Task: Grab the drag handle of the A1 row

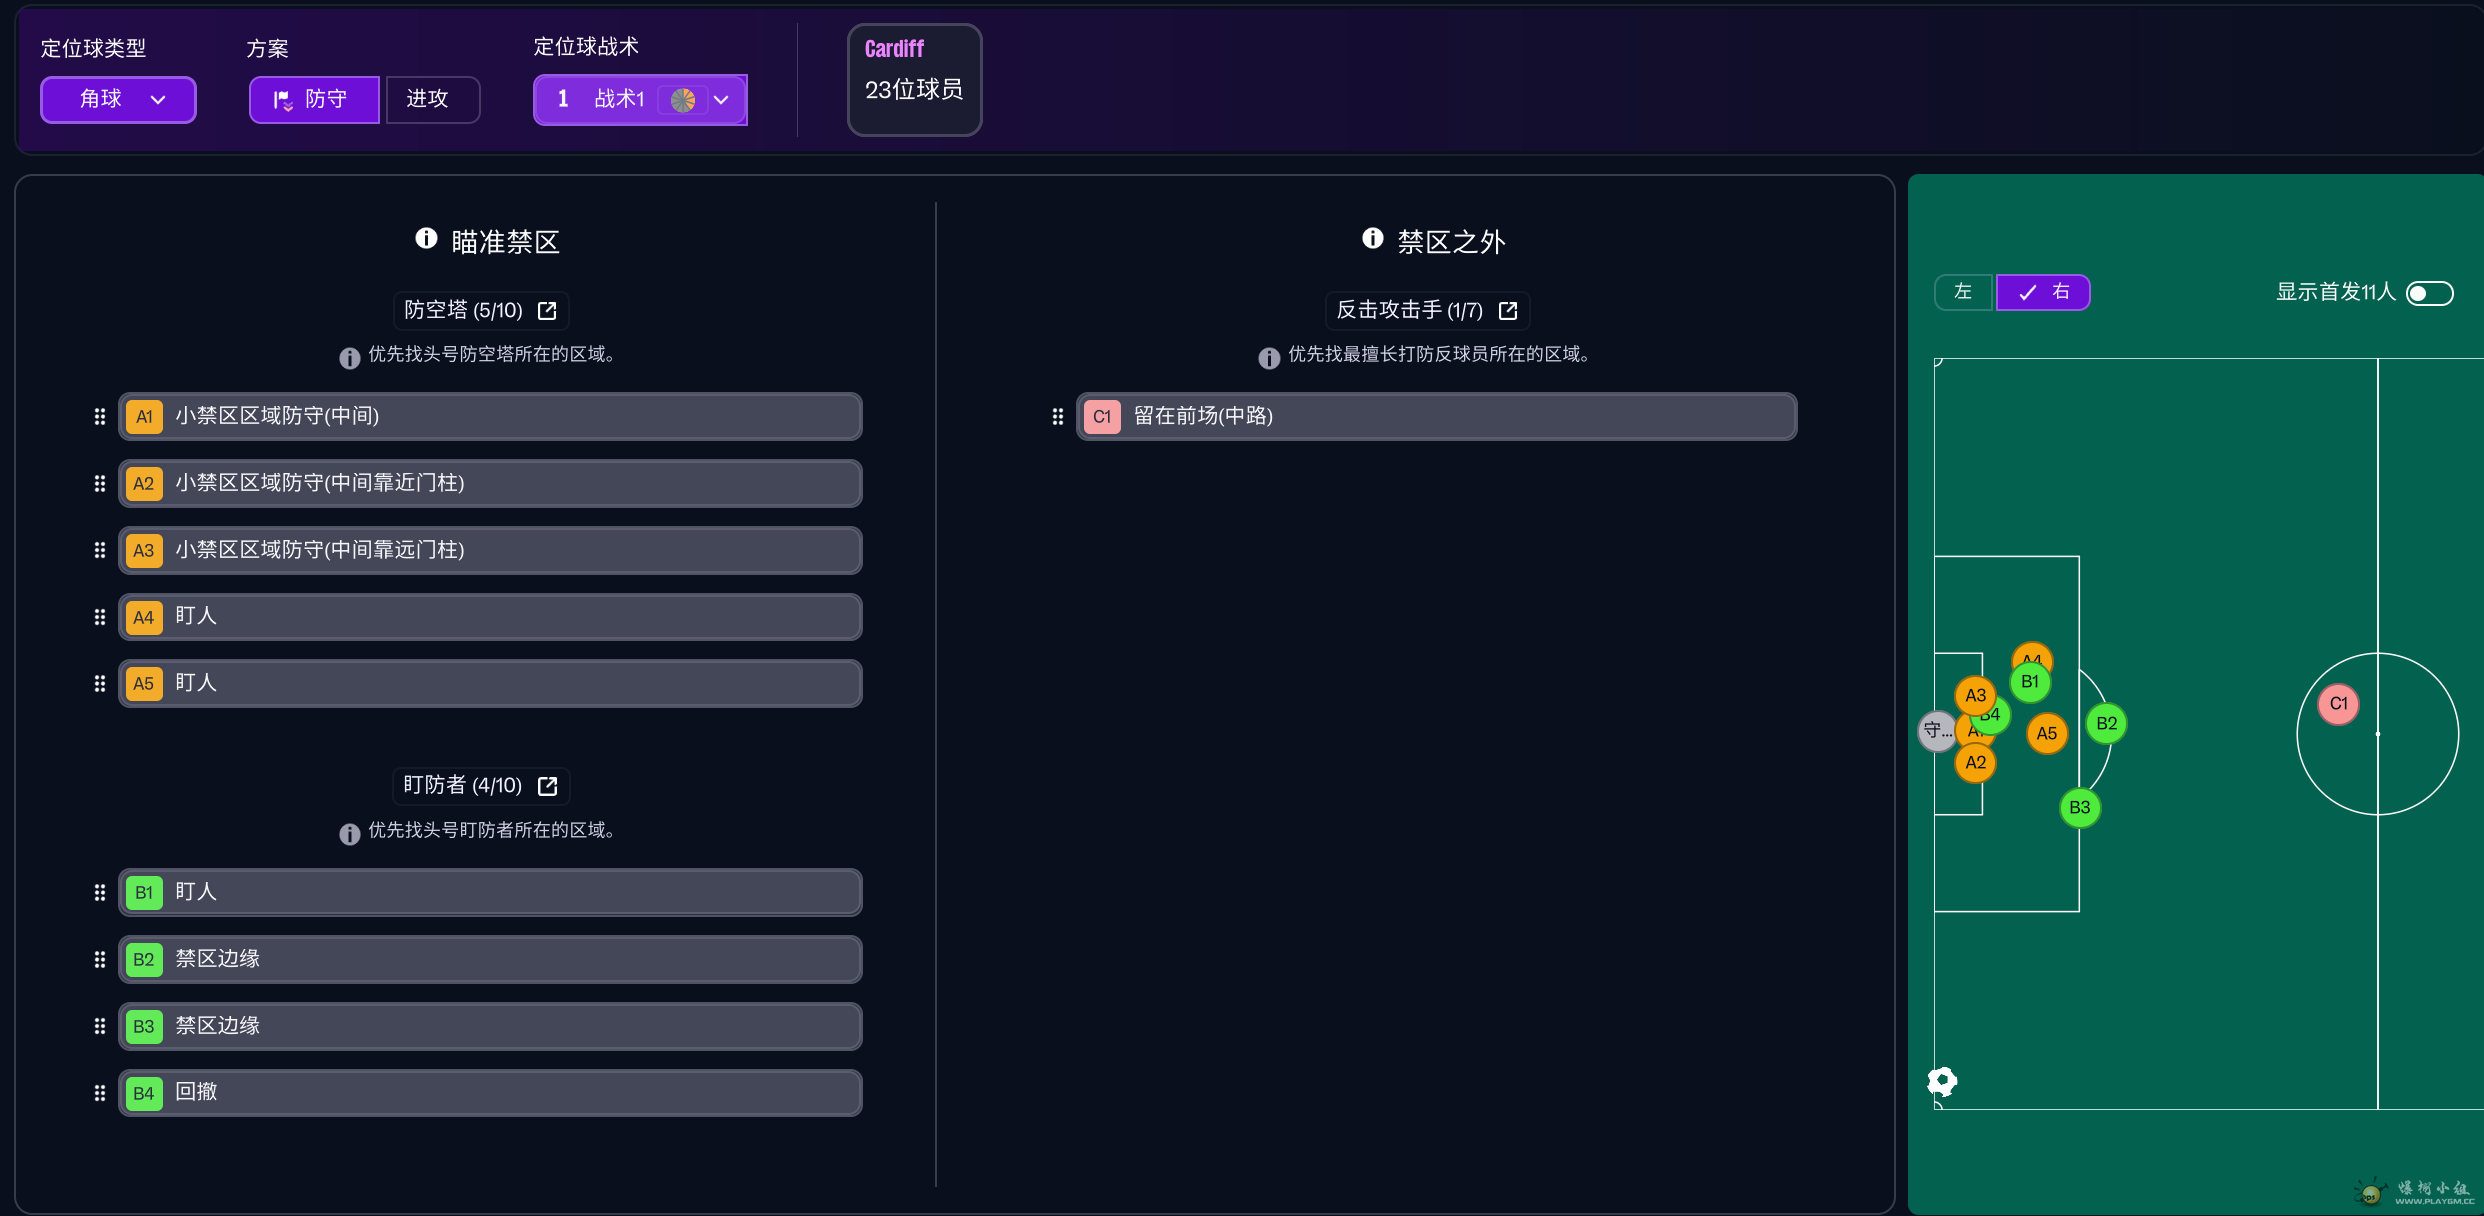Action: click(100, 416)
